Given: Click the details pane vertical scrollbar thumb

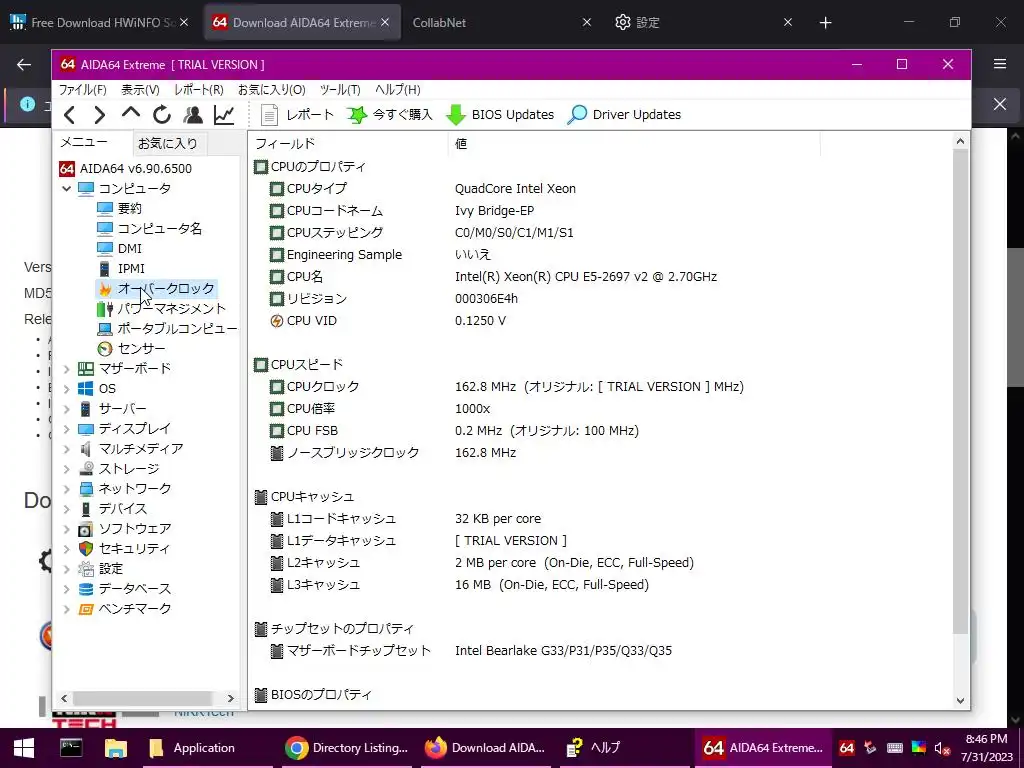Looking at the screenshot, I should 960,391.
